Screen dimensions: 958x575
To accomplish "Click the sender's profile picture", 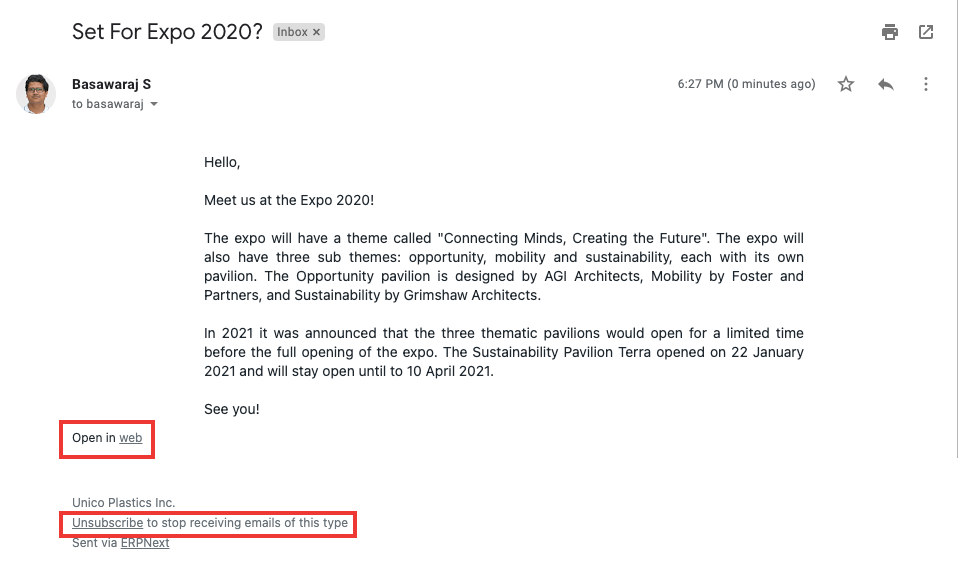I will coord(36,94).
